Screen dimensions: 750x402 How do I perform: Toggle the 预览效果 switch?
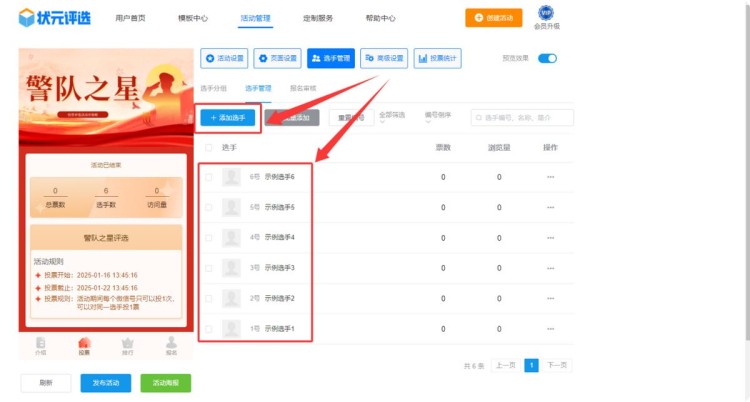click(547, 58)
